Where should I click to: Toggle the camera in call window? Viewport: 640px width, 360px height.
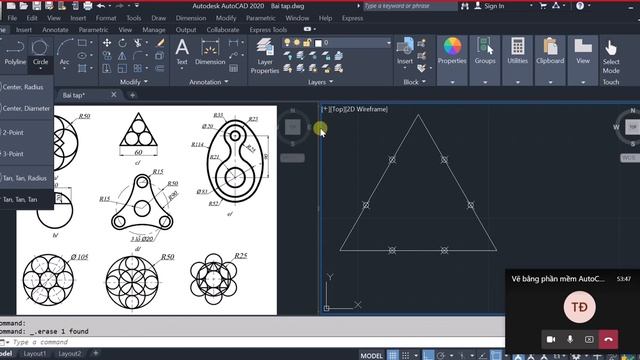551,339
